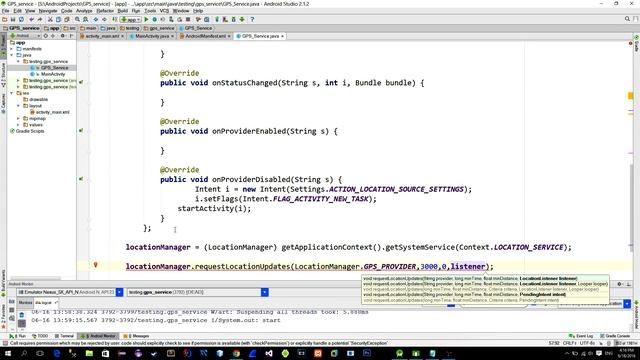Viewport: 640px width, 360px height.
Task: Click the GPS_Service class breadcrumb
Action: point(196,28)
